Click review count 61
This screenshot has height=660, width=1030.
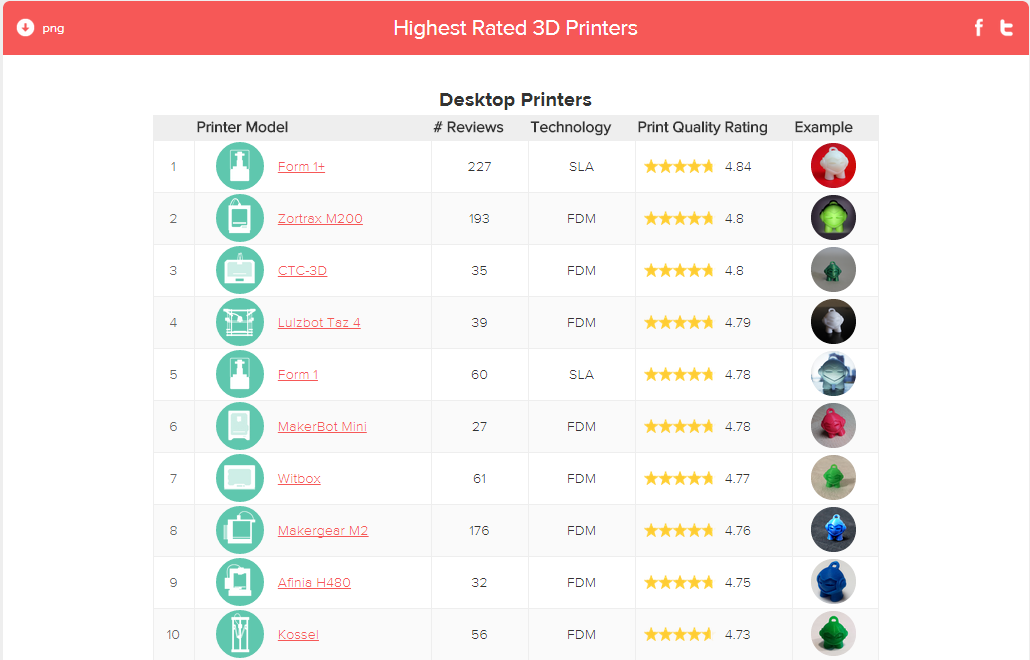click(479, 479)
